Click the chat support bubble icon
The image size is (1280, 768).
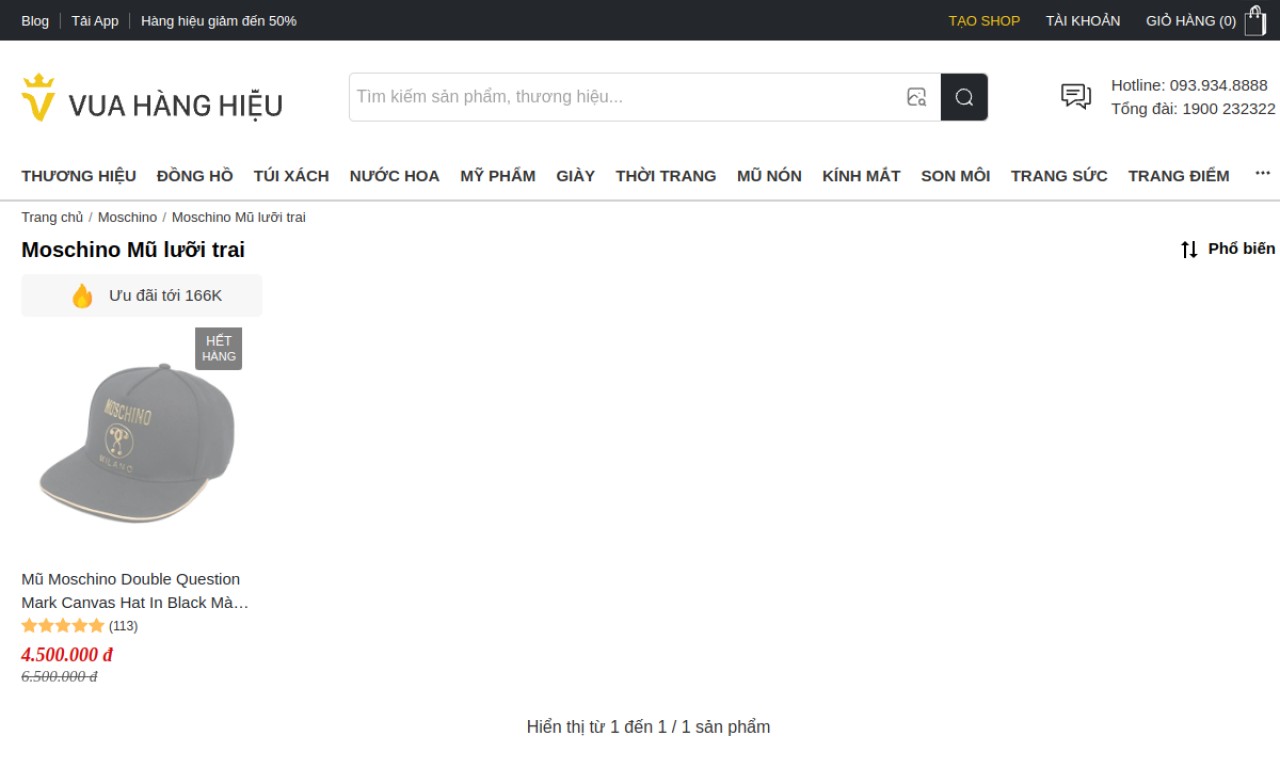coord(1076,96)
